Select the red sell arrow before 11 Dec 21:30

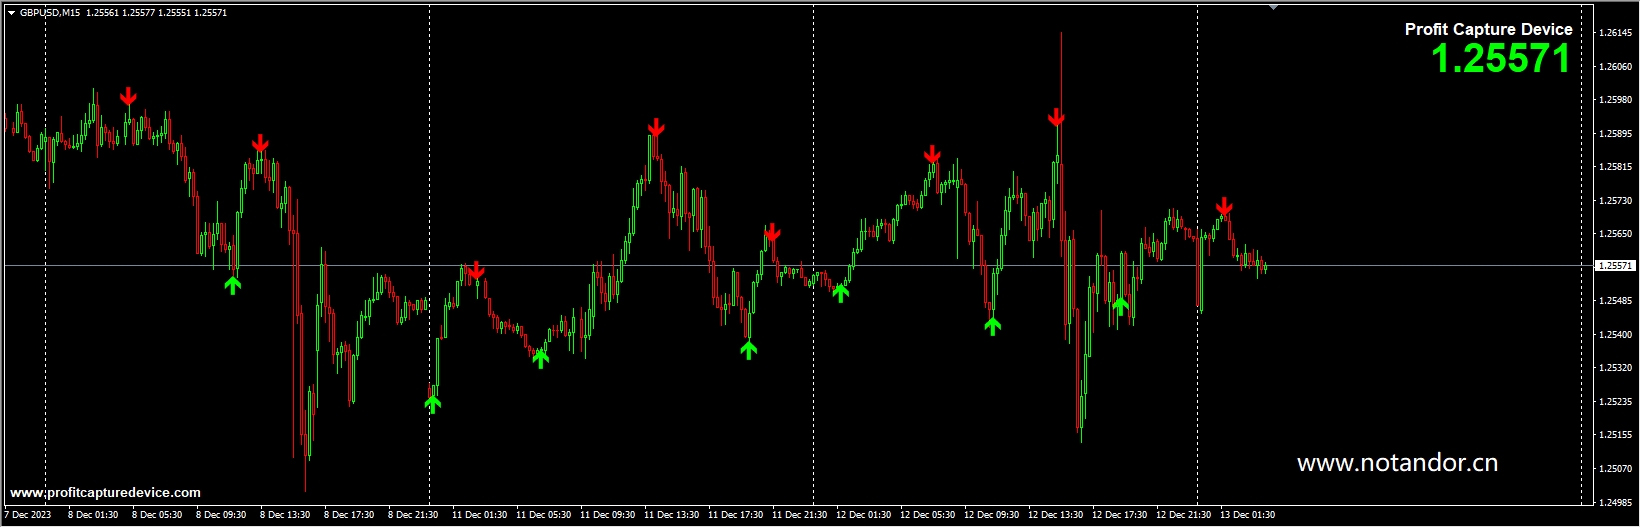[772, 233]
